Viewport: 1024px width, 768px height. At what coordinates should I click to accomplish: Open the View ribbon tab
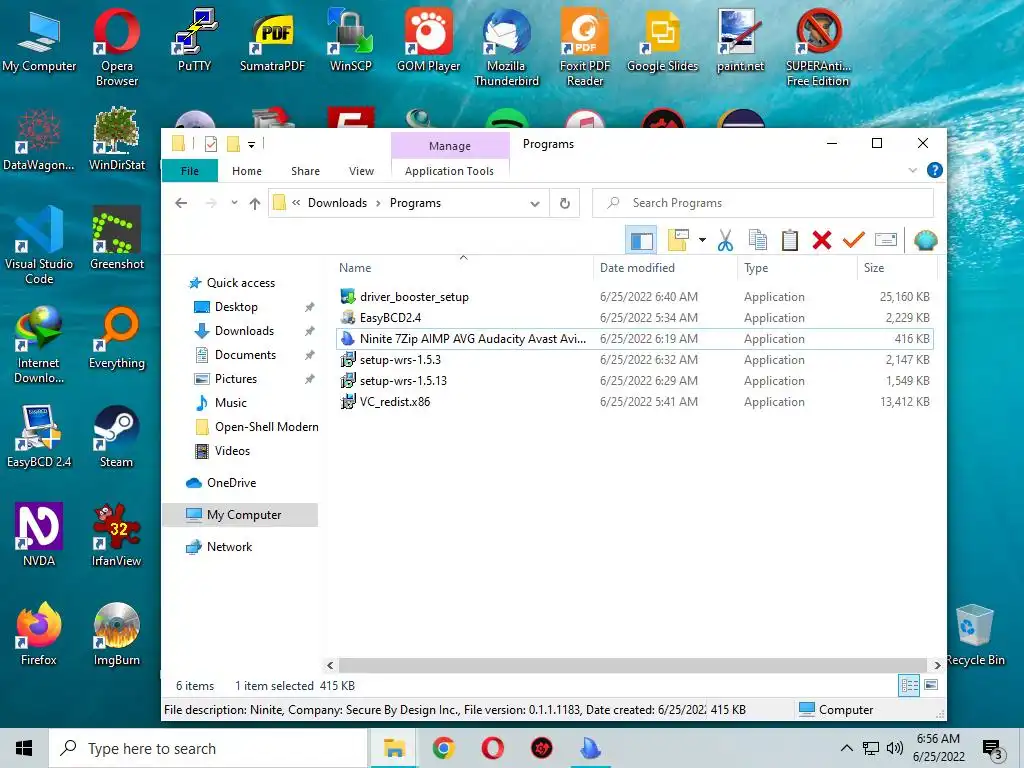coord(361,171)
